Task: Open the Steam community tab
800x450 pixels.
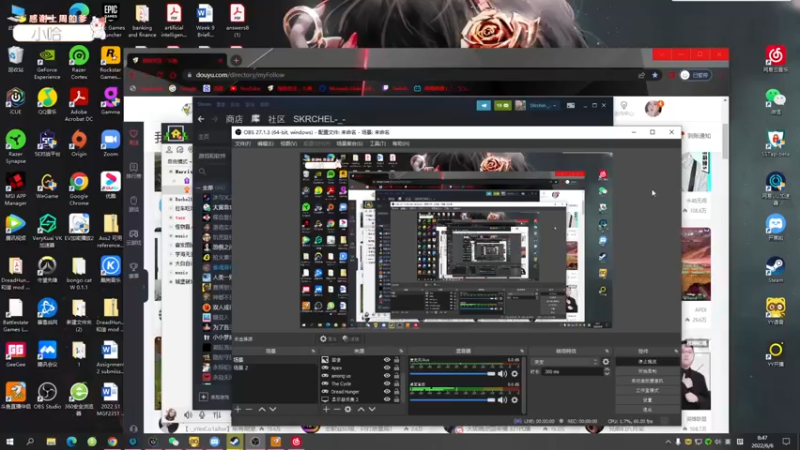Action: (276, 119)
